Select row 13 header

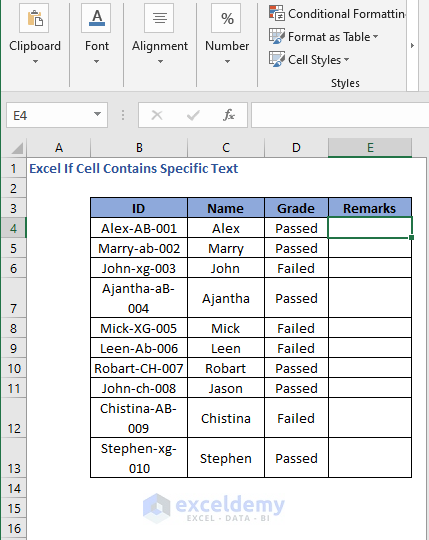[13, 458]
